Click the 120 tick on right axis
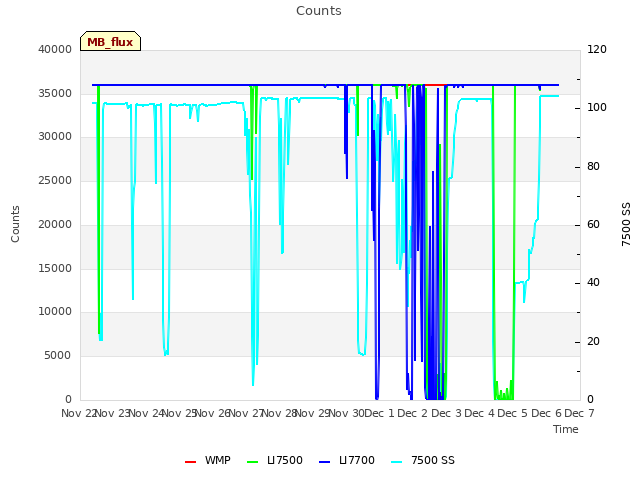Image resolution: width=640 pixels, height=480 pixels. click(x=597, y=49)
